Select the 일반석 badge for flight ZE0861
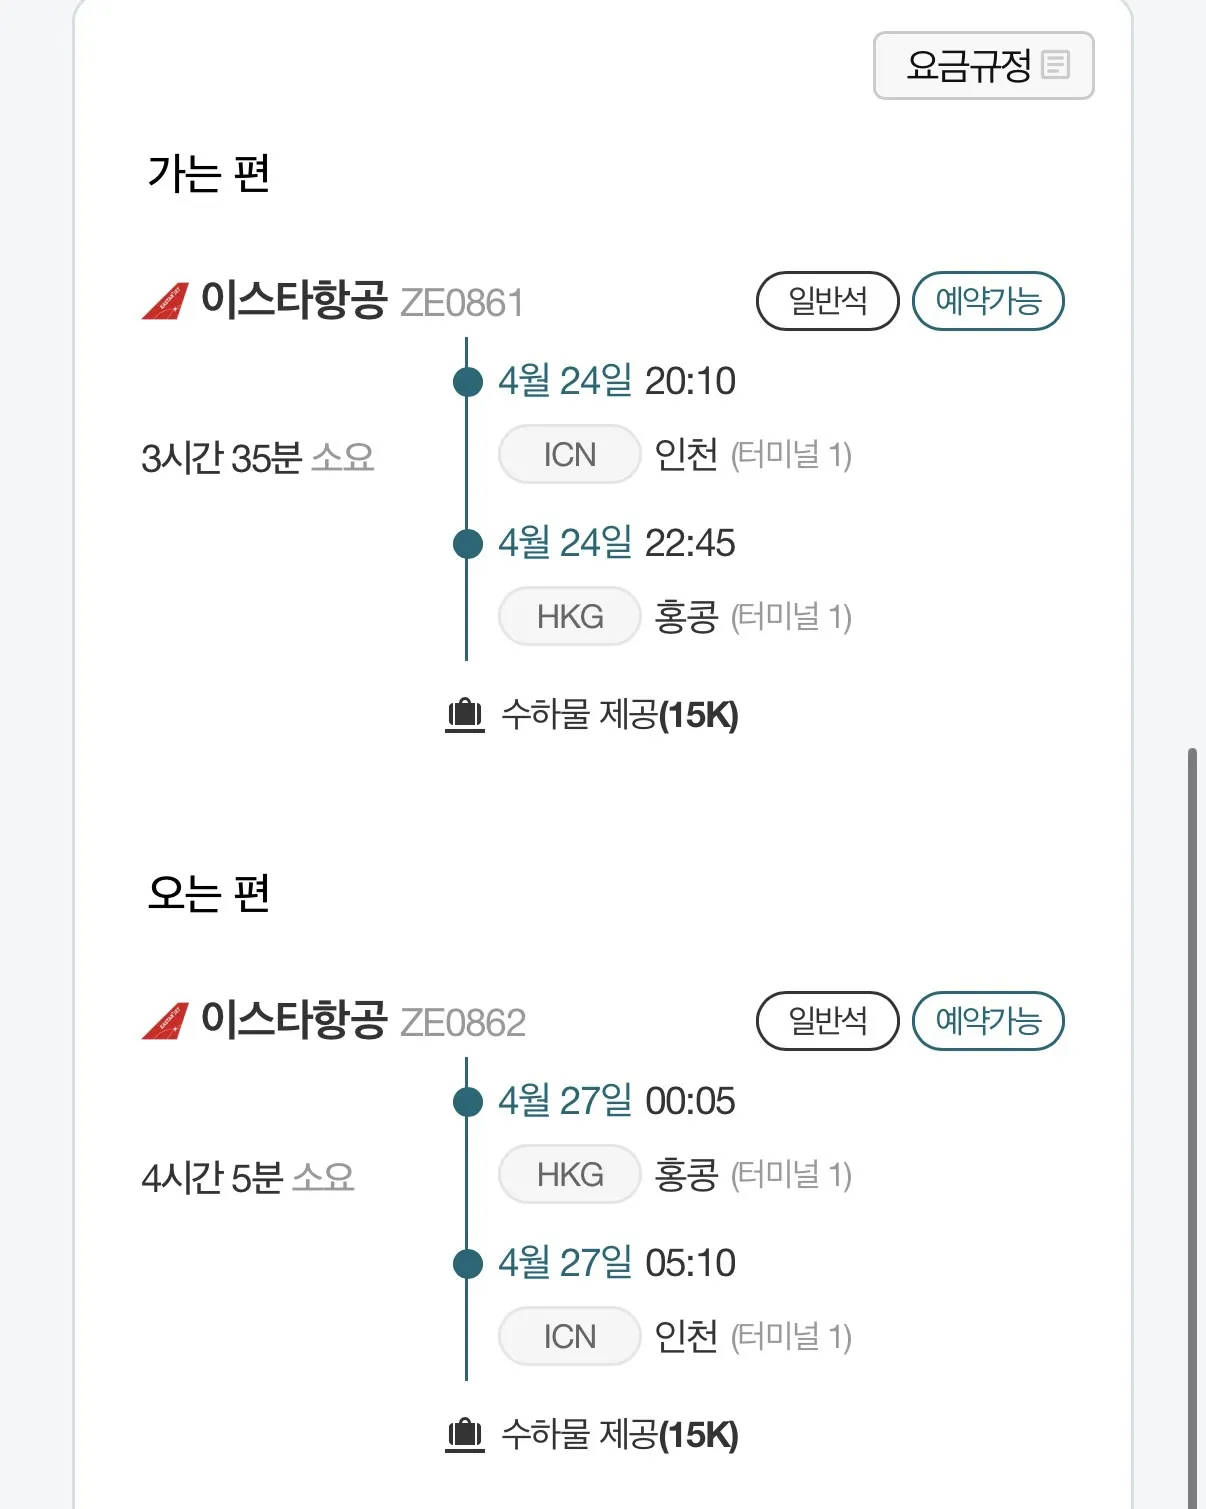Viewport: 1206px width, 1509px height. pos(828,301)
